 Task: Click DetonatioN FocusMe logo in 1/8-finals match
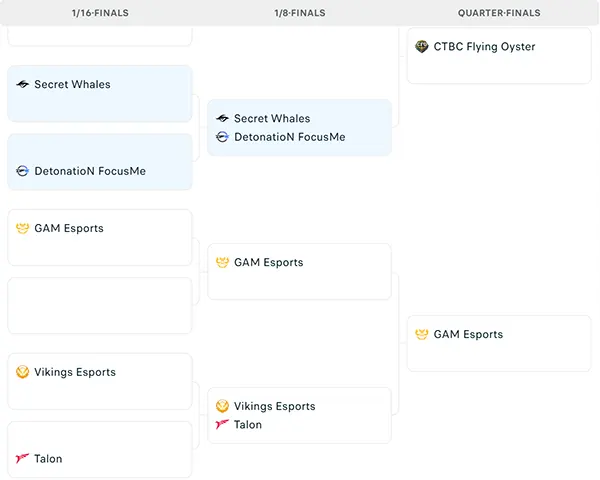[x=222, y=137]
